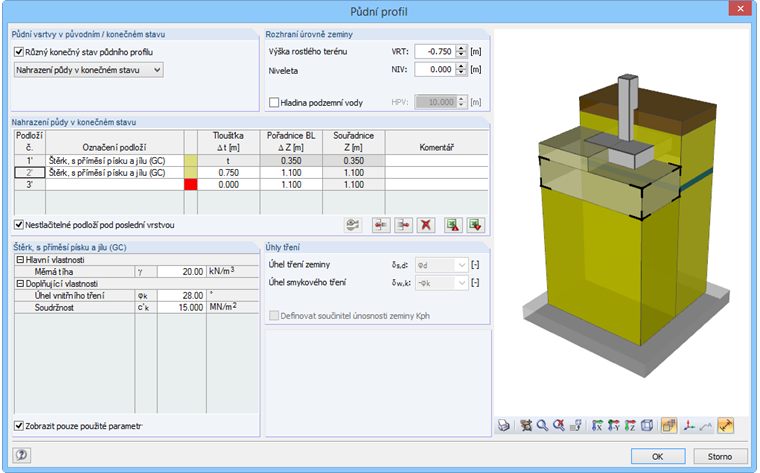Open the Nahrazení půdy v konečném stavu dropdown
Image resolution: width=760 pixels, height=473 pixels.
tap(89, 70)
